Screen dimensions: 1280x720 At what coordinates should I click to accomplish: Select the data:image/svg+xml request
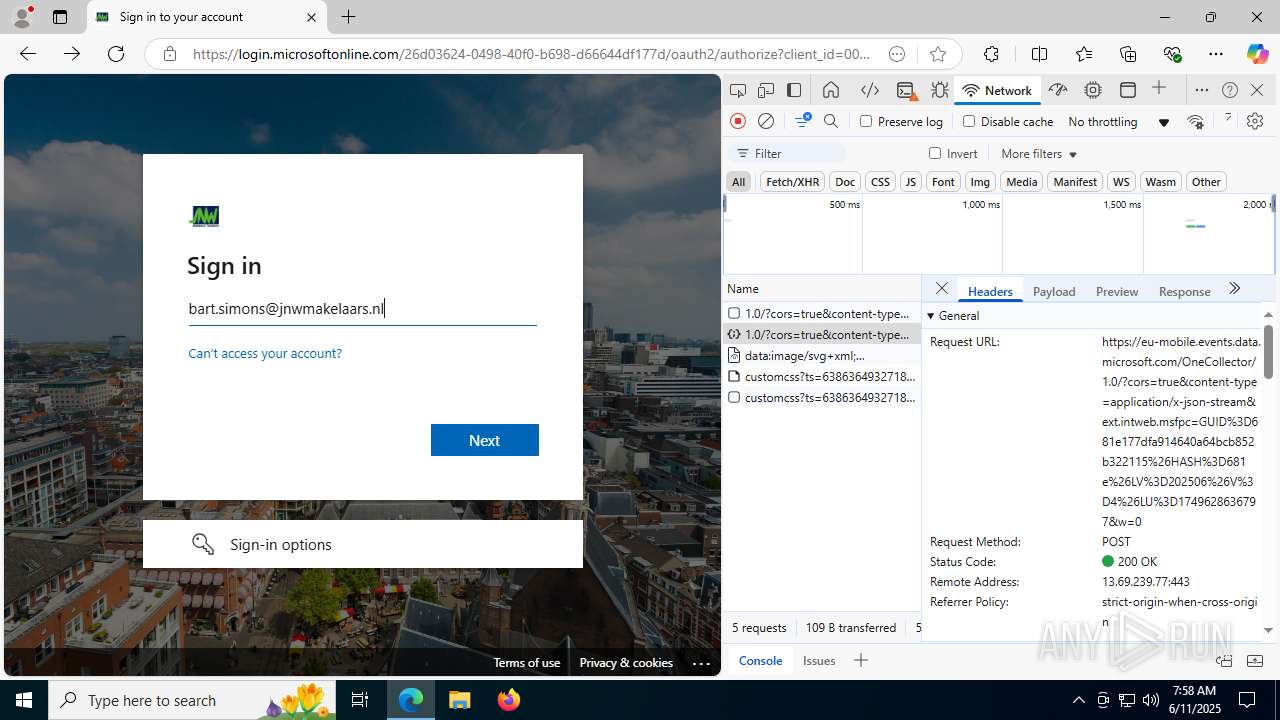coord(822,355)
